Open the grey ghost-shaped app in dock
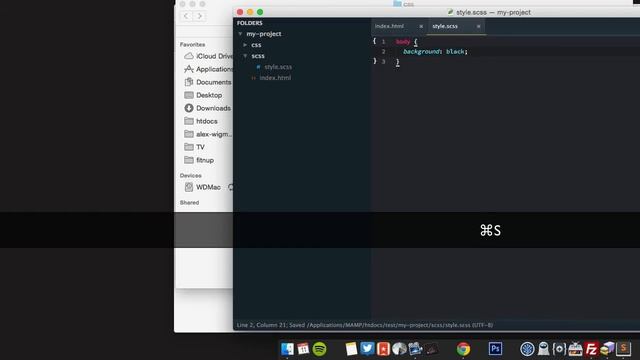This screenshot has width=640, height=360. 543,349
